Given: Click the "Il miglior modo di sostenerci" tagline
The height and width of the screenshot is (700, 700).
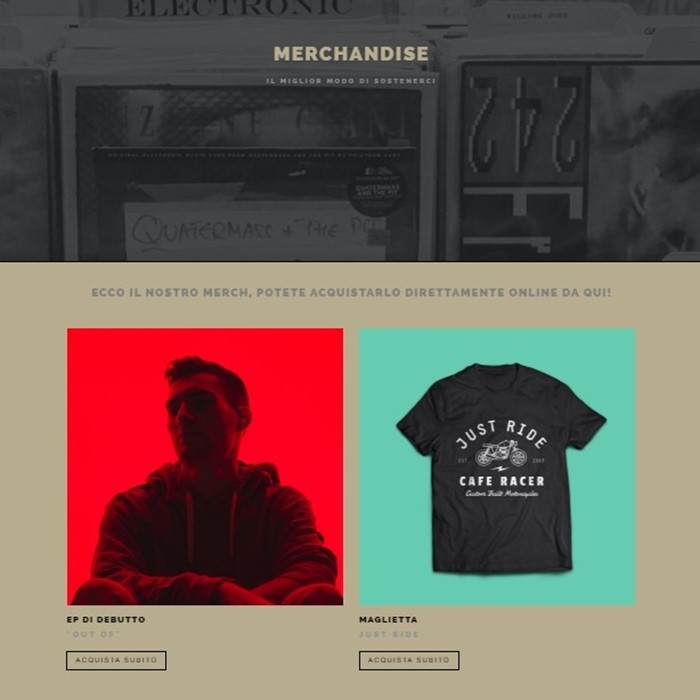Looking at the screenshot, I should click(351, 81).
